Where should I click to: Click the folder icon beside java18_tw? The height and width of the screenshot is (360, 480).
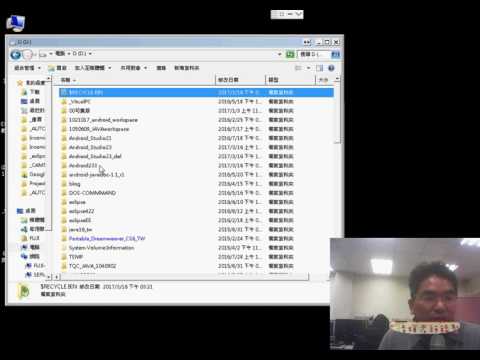pyautogui.click(x=64, y=230)
